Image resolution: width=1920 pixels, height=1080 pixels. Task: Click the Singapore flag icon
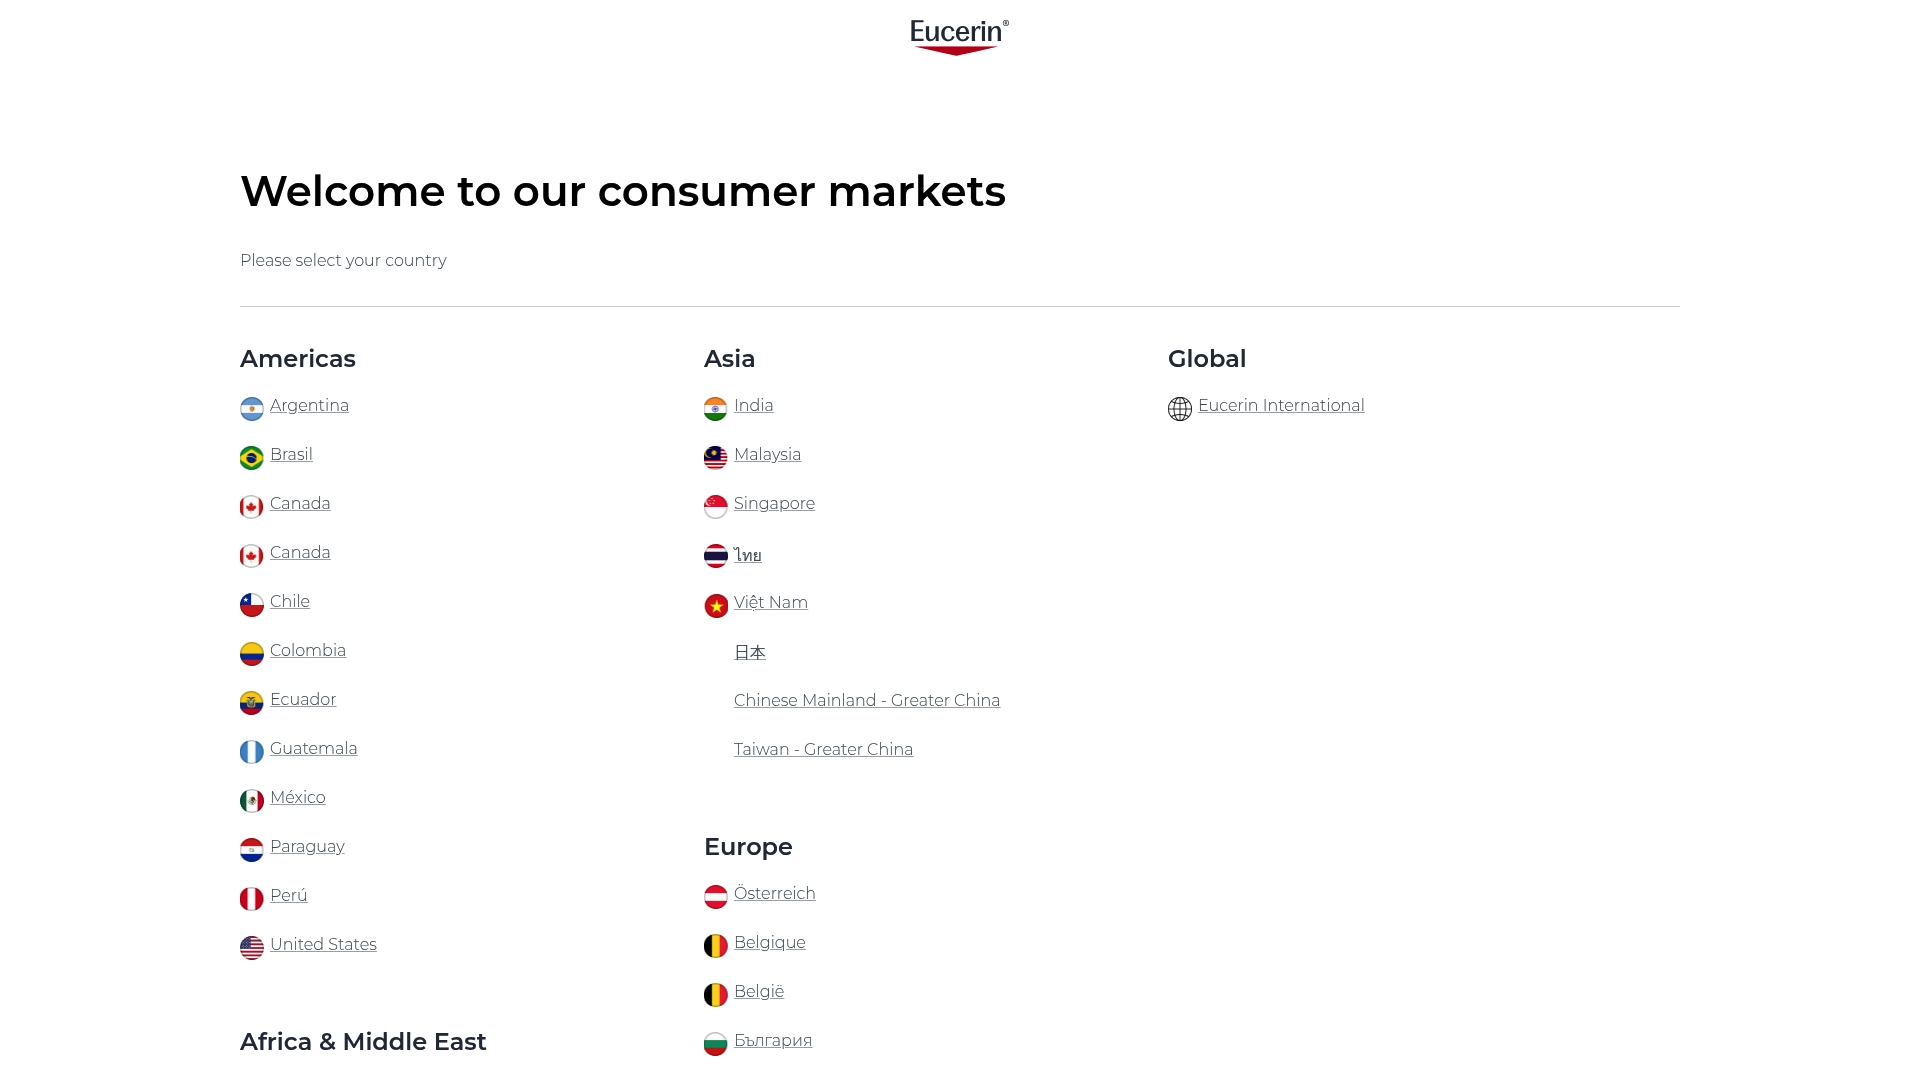tap(715, 506)
